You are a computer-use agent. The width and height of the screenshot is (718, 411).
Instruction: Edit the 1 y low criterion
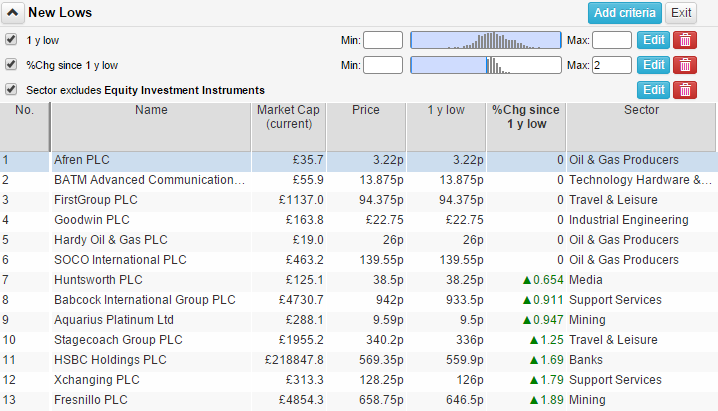(653, 40)
